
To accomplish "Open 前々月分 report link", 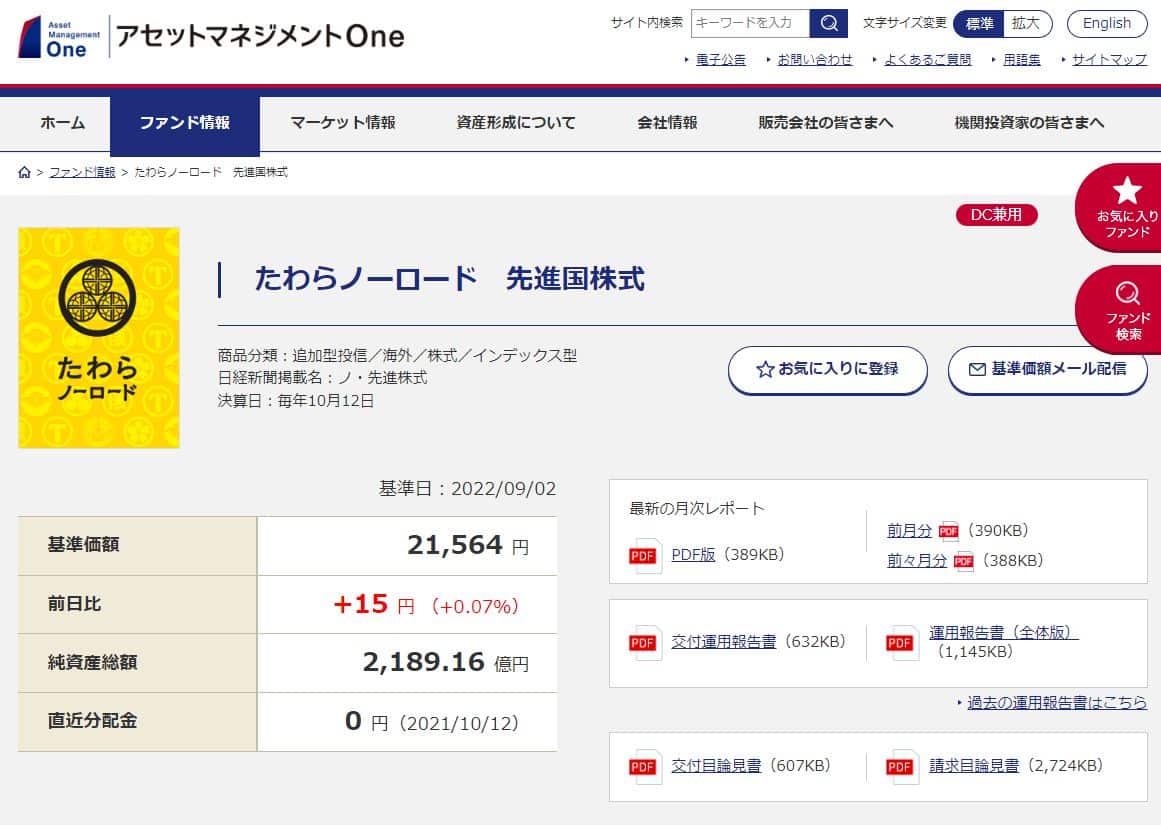I will click(x=917, y=561).
